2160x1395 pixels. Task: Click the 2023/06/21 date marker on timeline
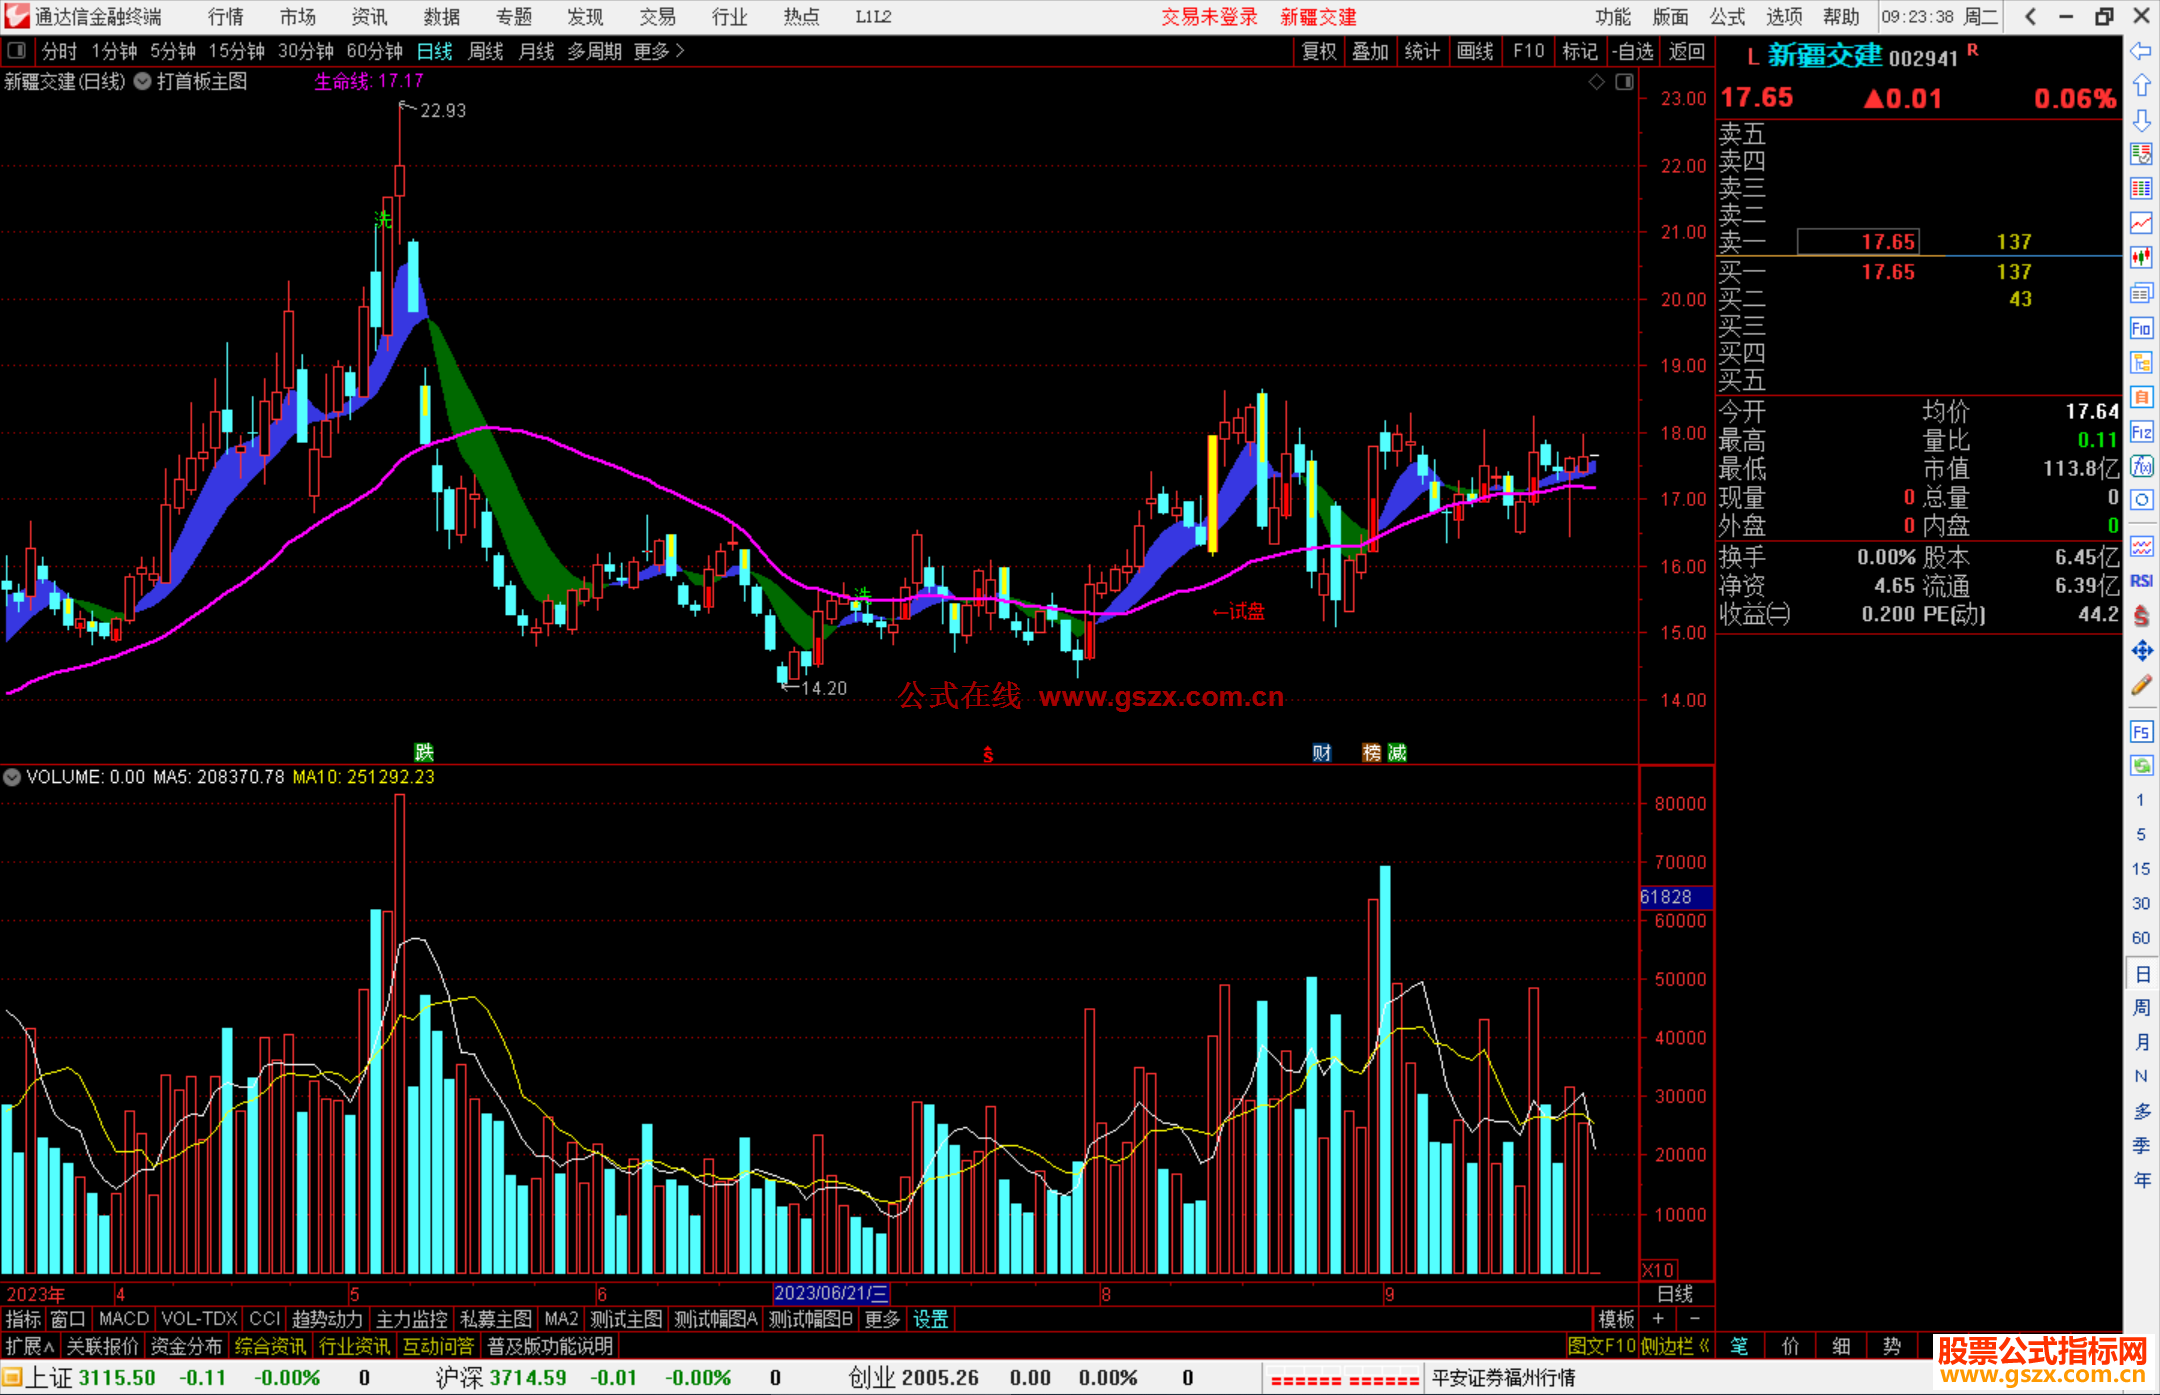(830, 1293)
